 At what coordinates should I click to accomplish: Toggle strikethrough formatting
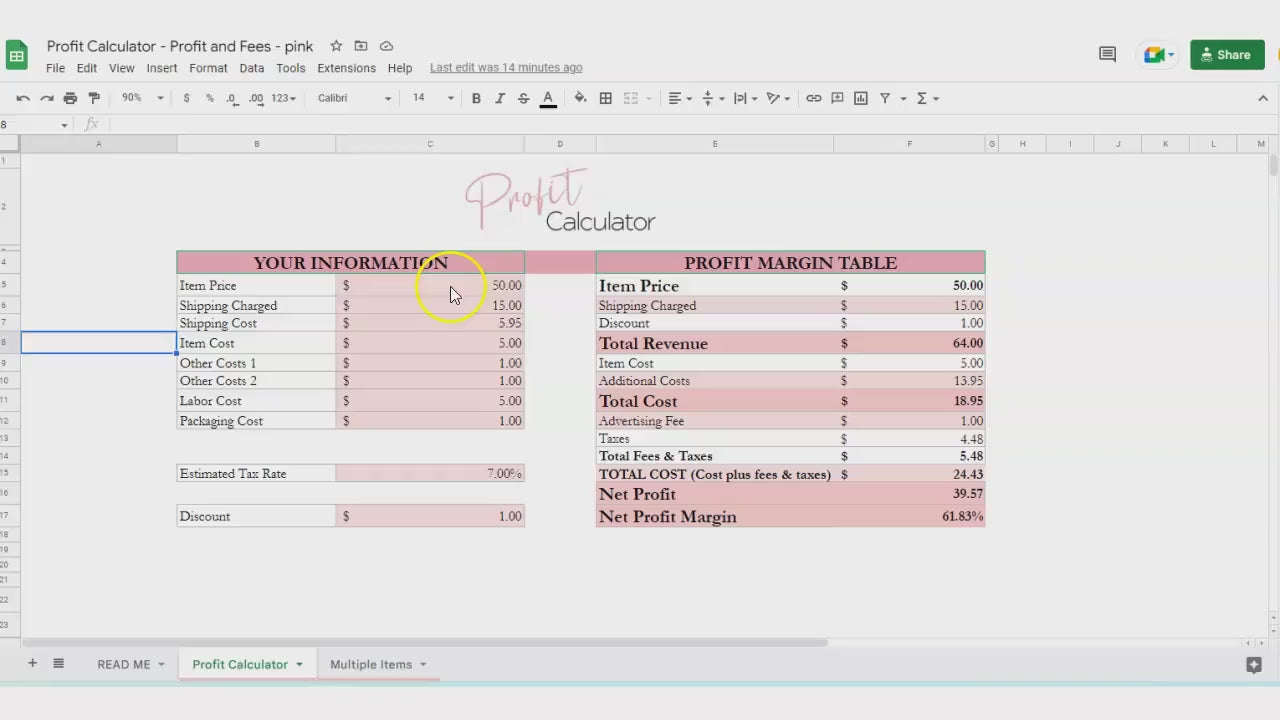point(523,98)
